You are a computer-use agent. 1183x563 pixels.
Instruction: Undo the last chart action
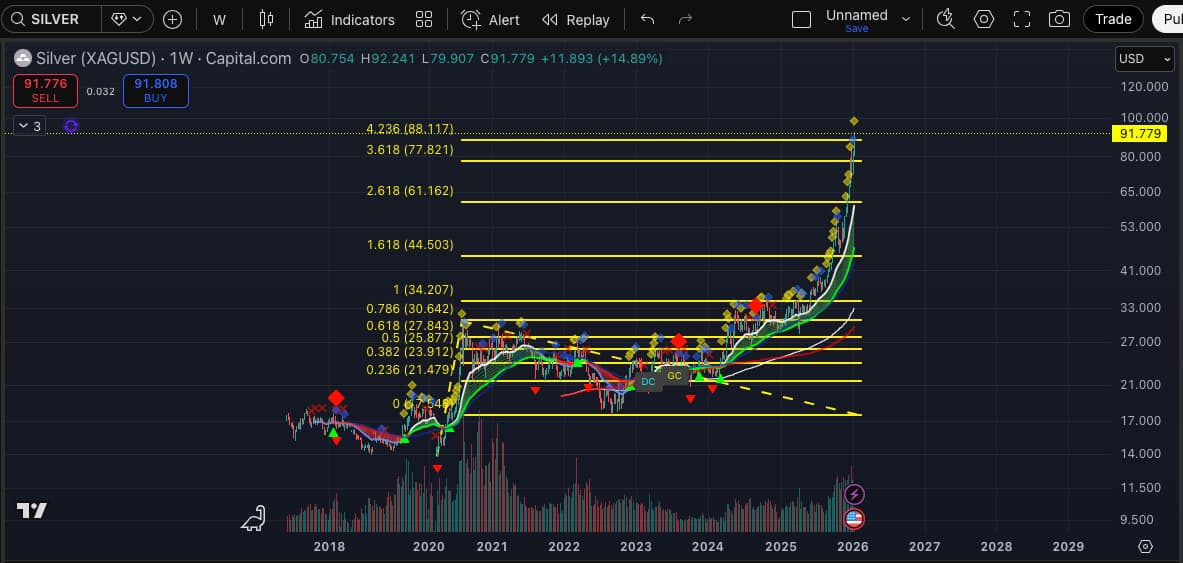point(647,19)
